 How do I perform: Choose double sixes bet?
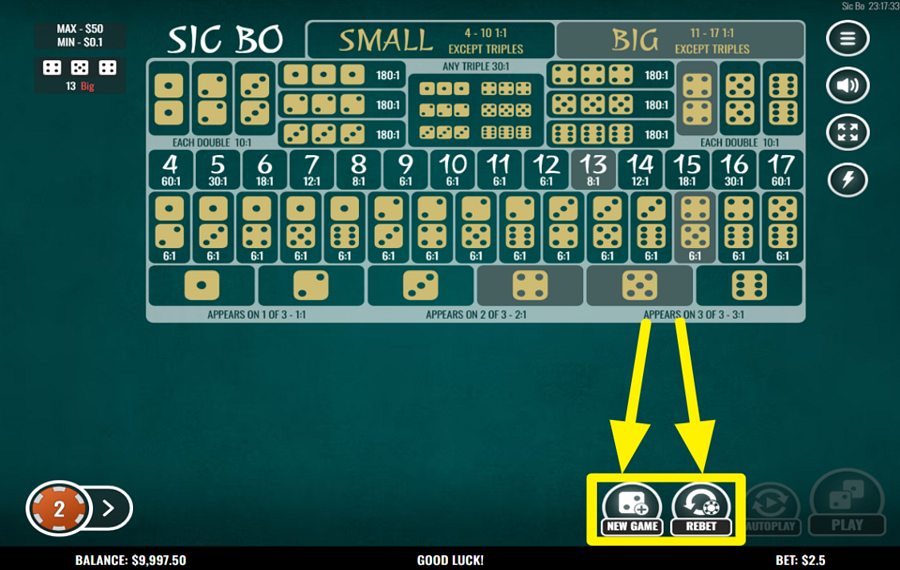coord(783,98)
